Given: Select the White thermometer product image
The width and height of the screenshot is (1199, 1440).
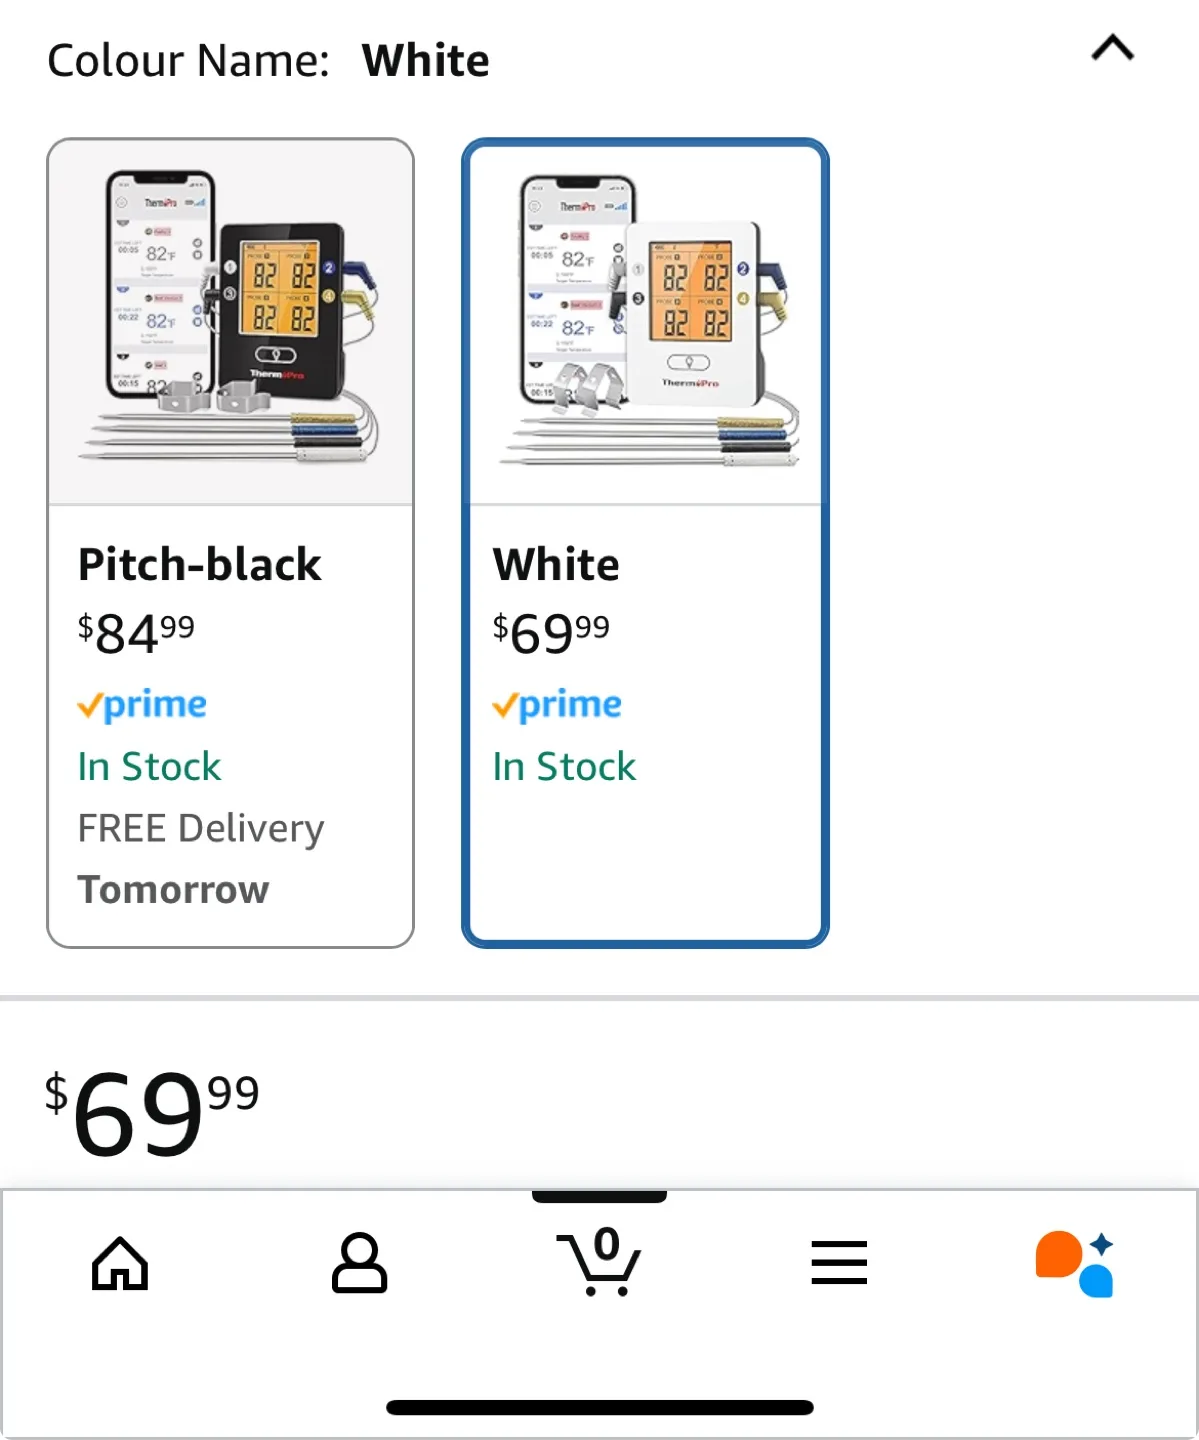Looking at the screenshot, I should point(646,321).
